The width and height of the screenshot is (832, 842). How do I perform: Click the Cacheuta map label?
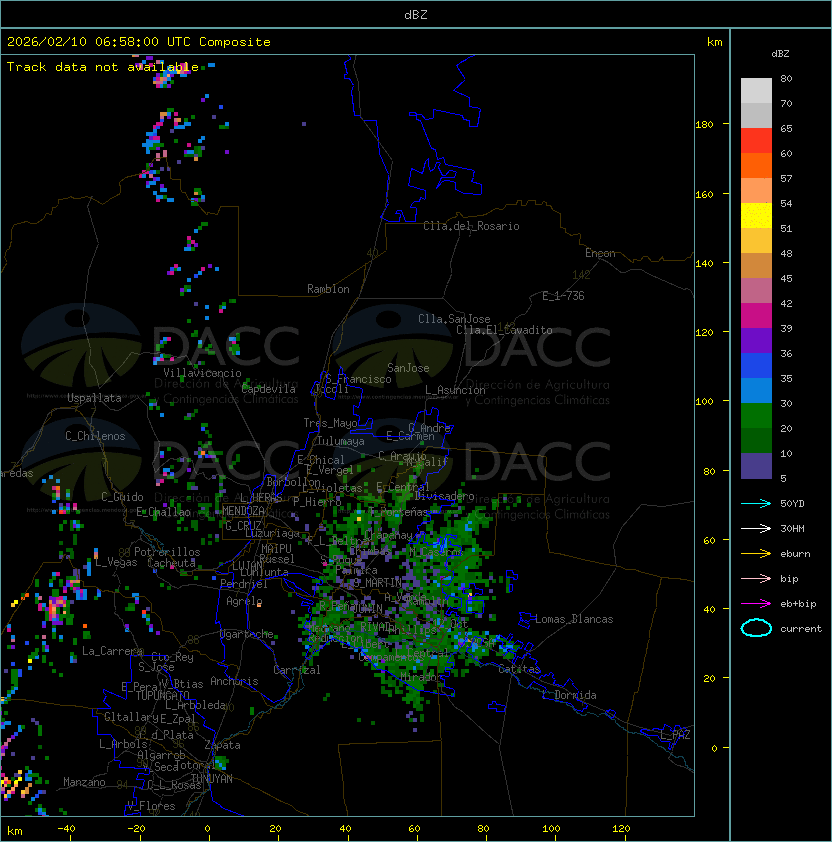pos(171,563)
